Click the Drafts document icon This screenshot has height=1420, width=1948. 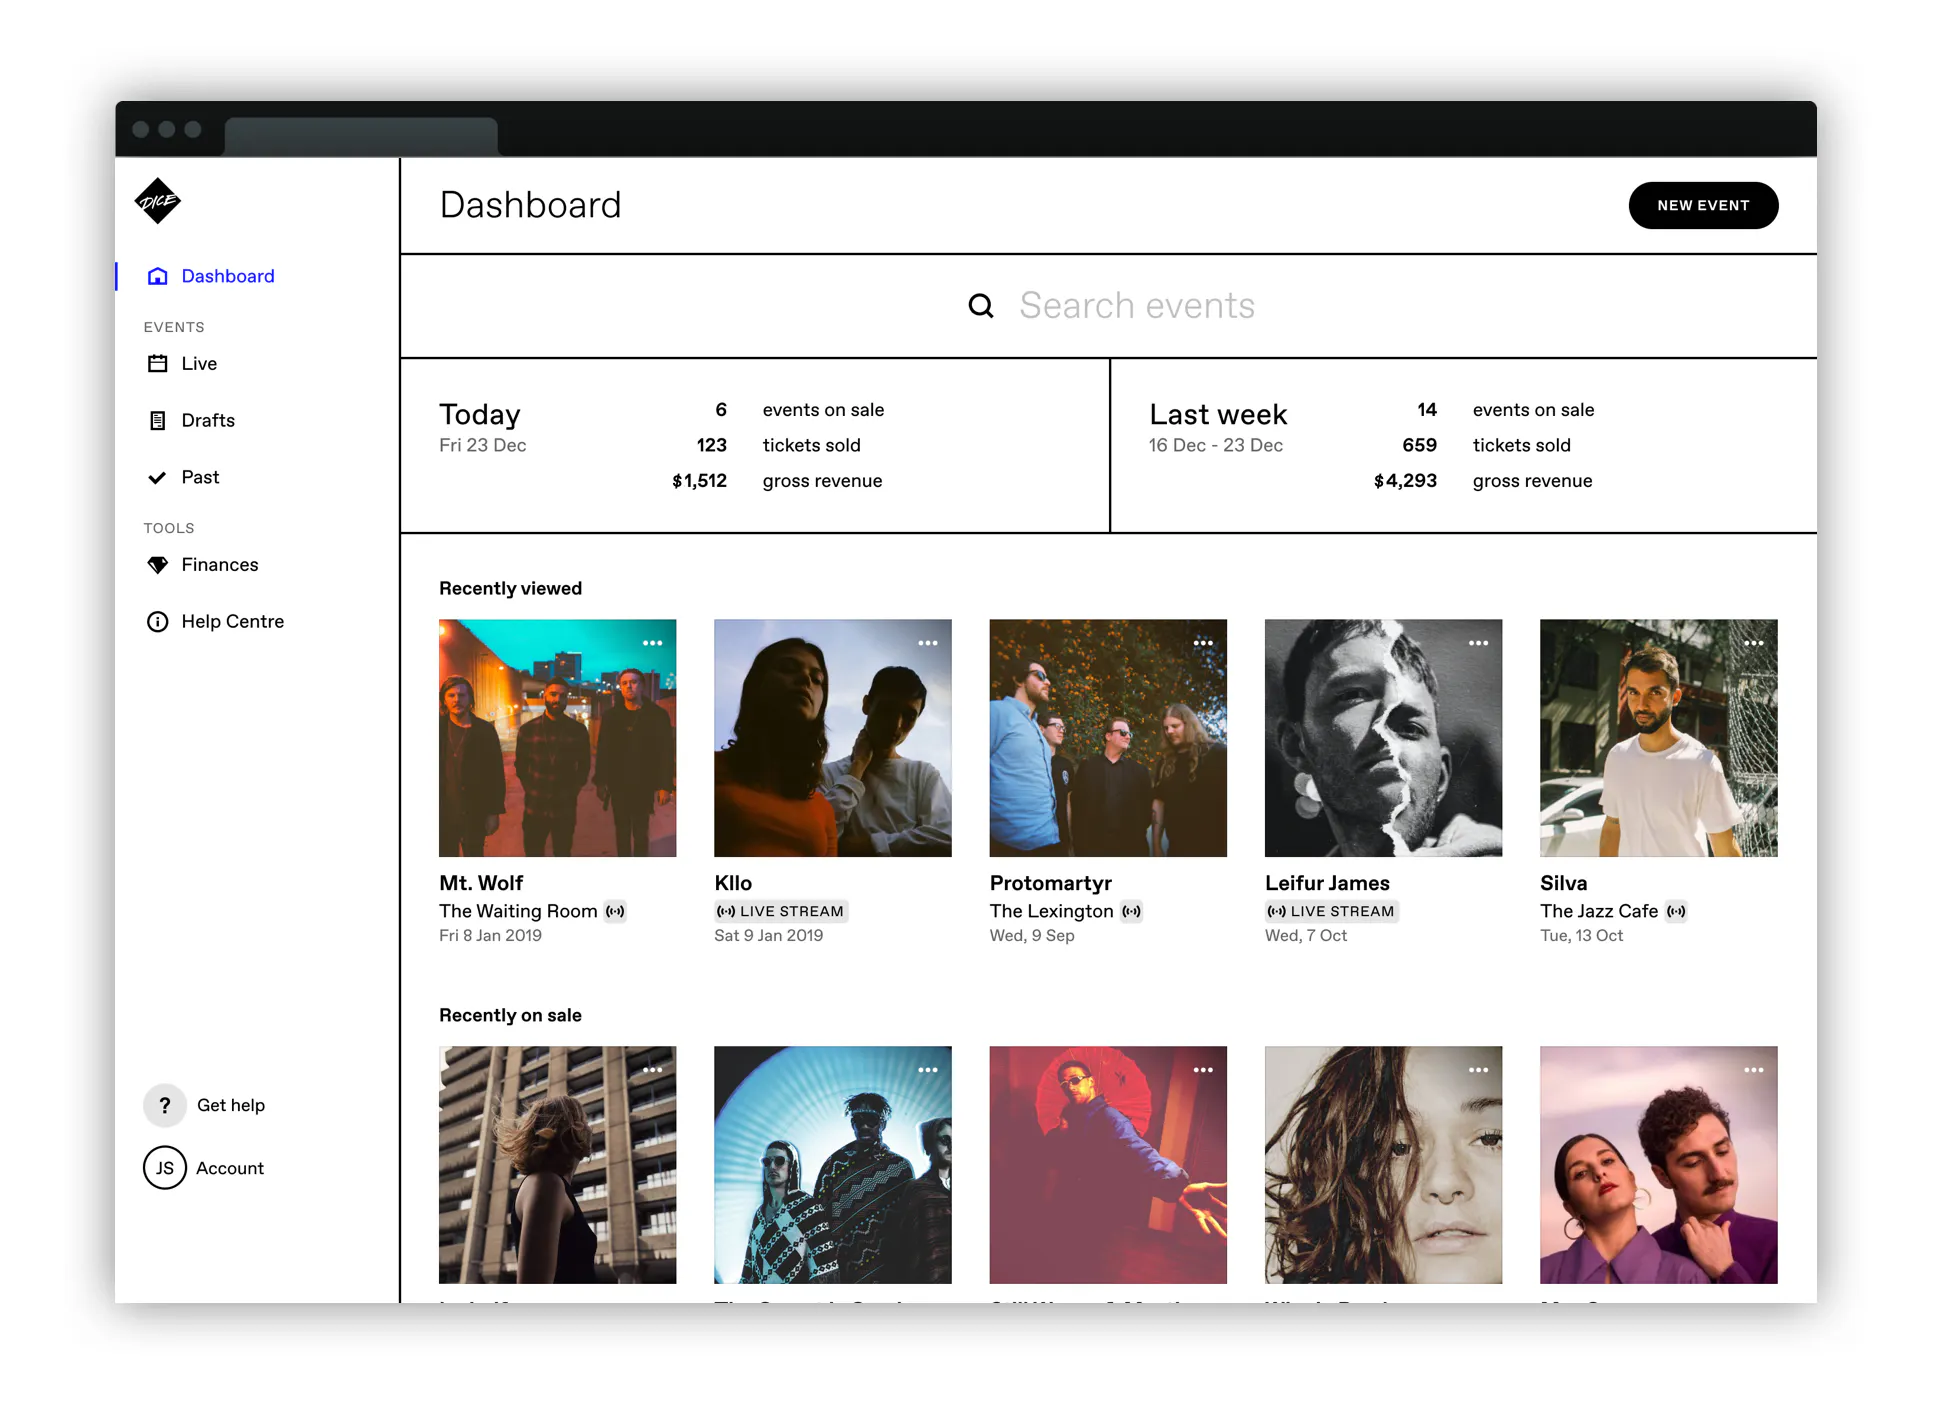point(157,421)
